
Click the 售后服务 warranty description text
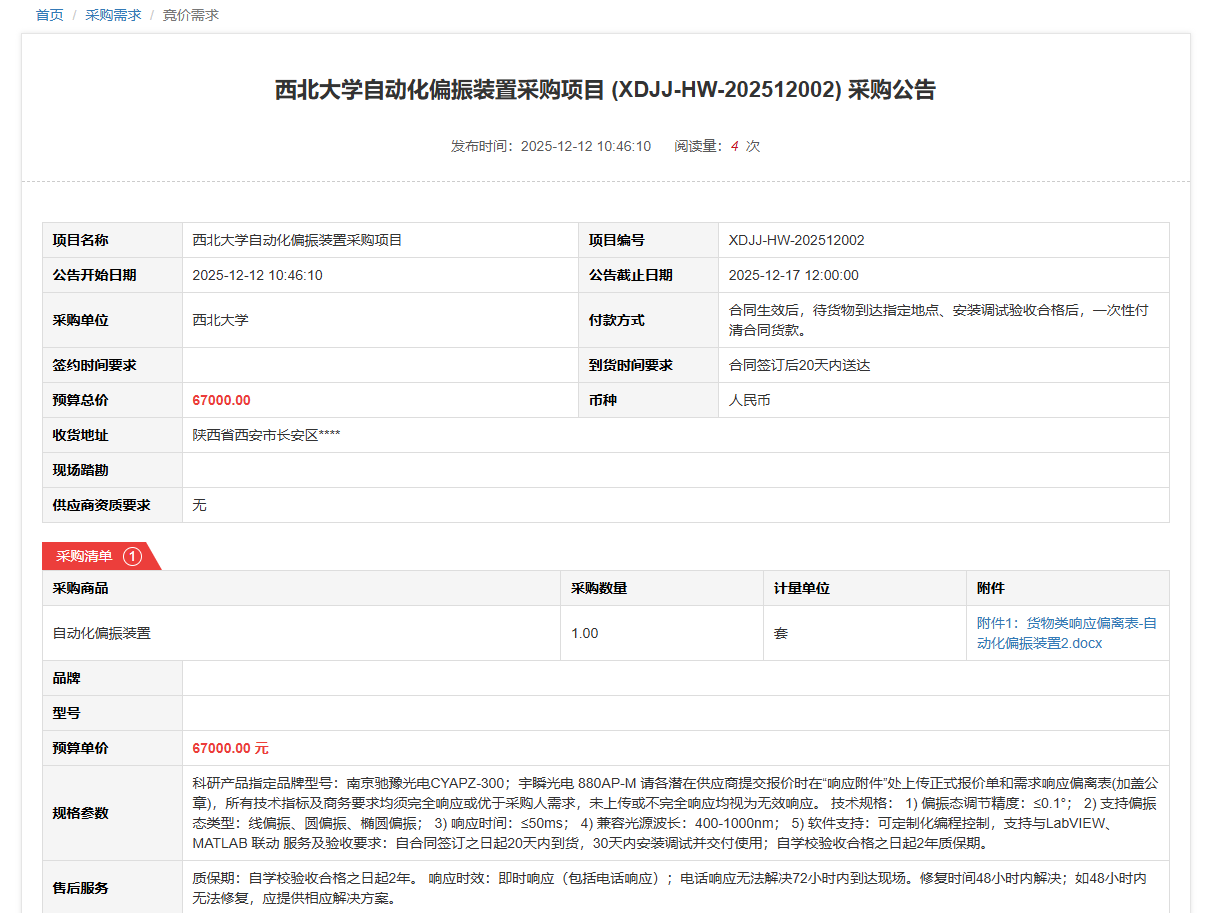click(x=668, y=888)
